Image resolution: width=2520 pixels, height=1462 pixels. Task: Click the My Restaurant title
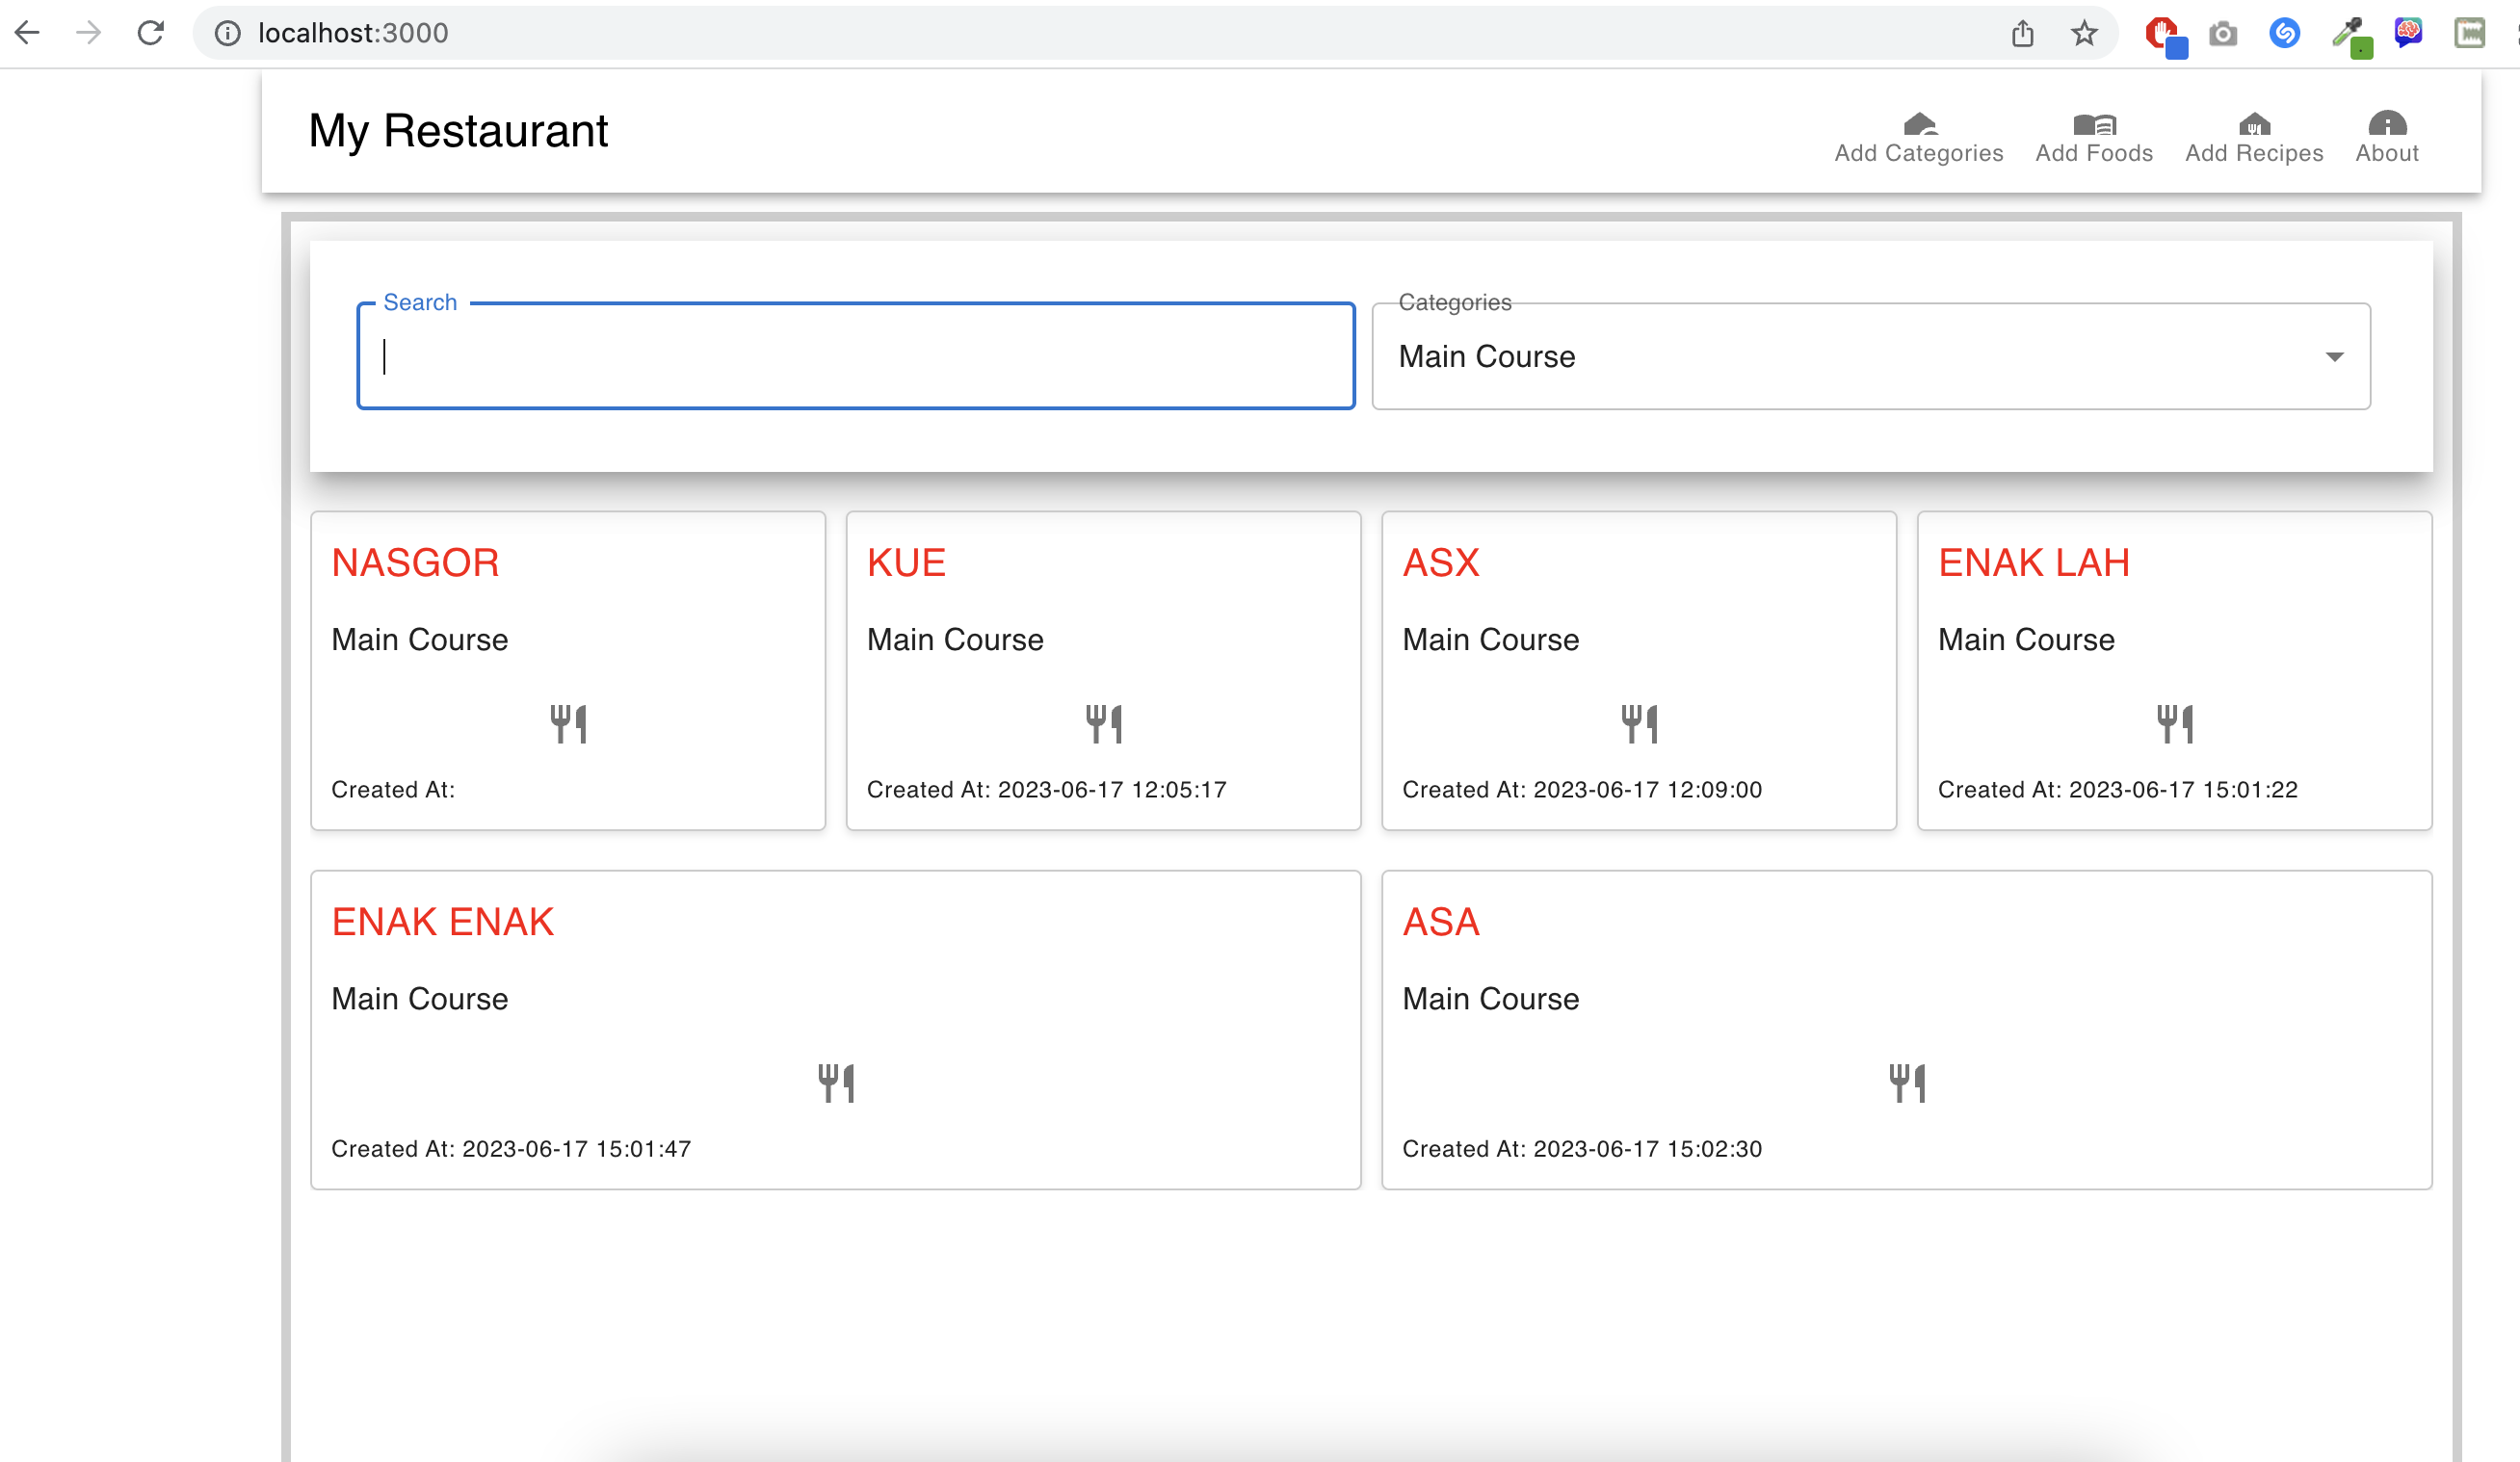458,131
